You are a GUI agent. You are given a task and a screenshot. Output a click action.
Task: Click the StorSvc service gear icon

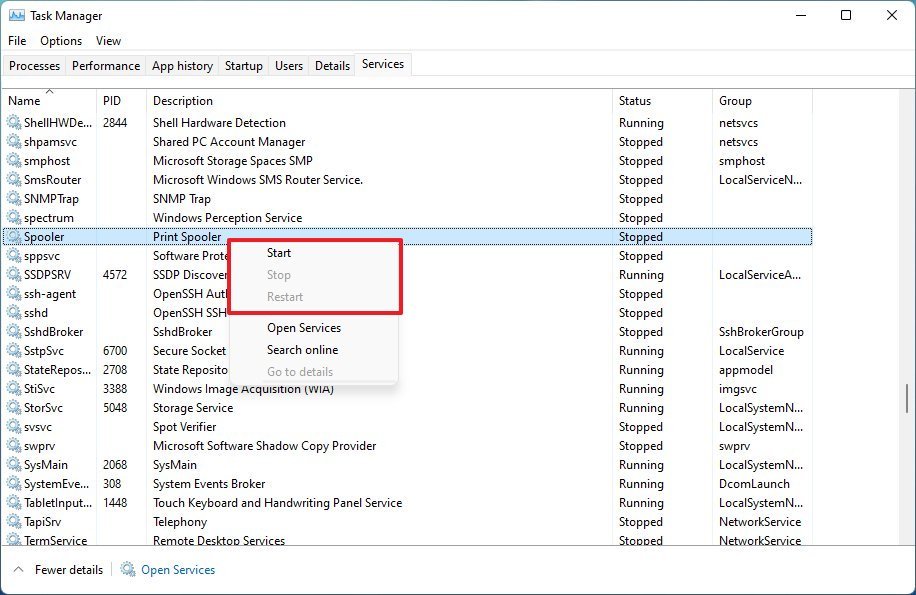point(12,407)
